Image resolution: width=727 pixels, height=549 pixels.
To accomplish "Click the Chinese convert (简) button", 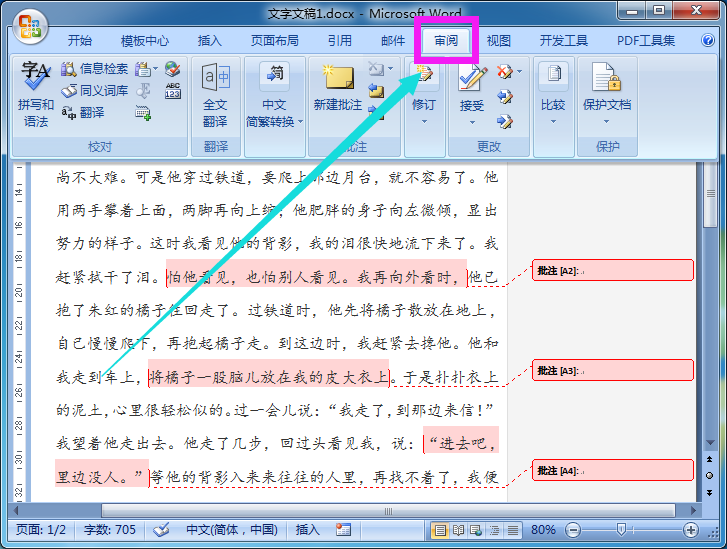I will [274, 74].
